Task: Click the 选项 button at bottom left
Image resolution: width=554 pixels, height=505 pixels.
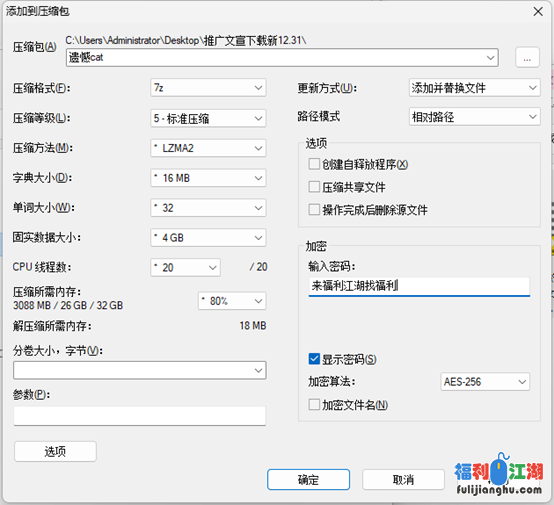Action: click(x=55, y=451)
